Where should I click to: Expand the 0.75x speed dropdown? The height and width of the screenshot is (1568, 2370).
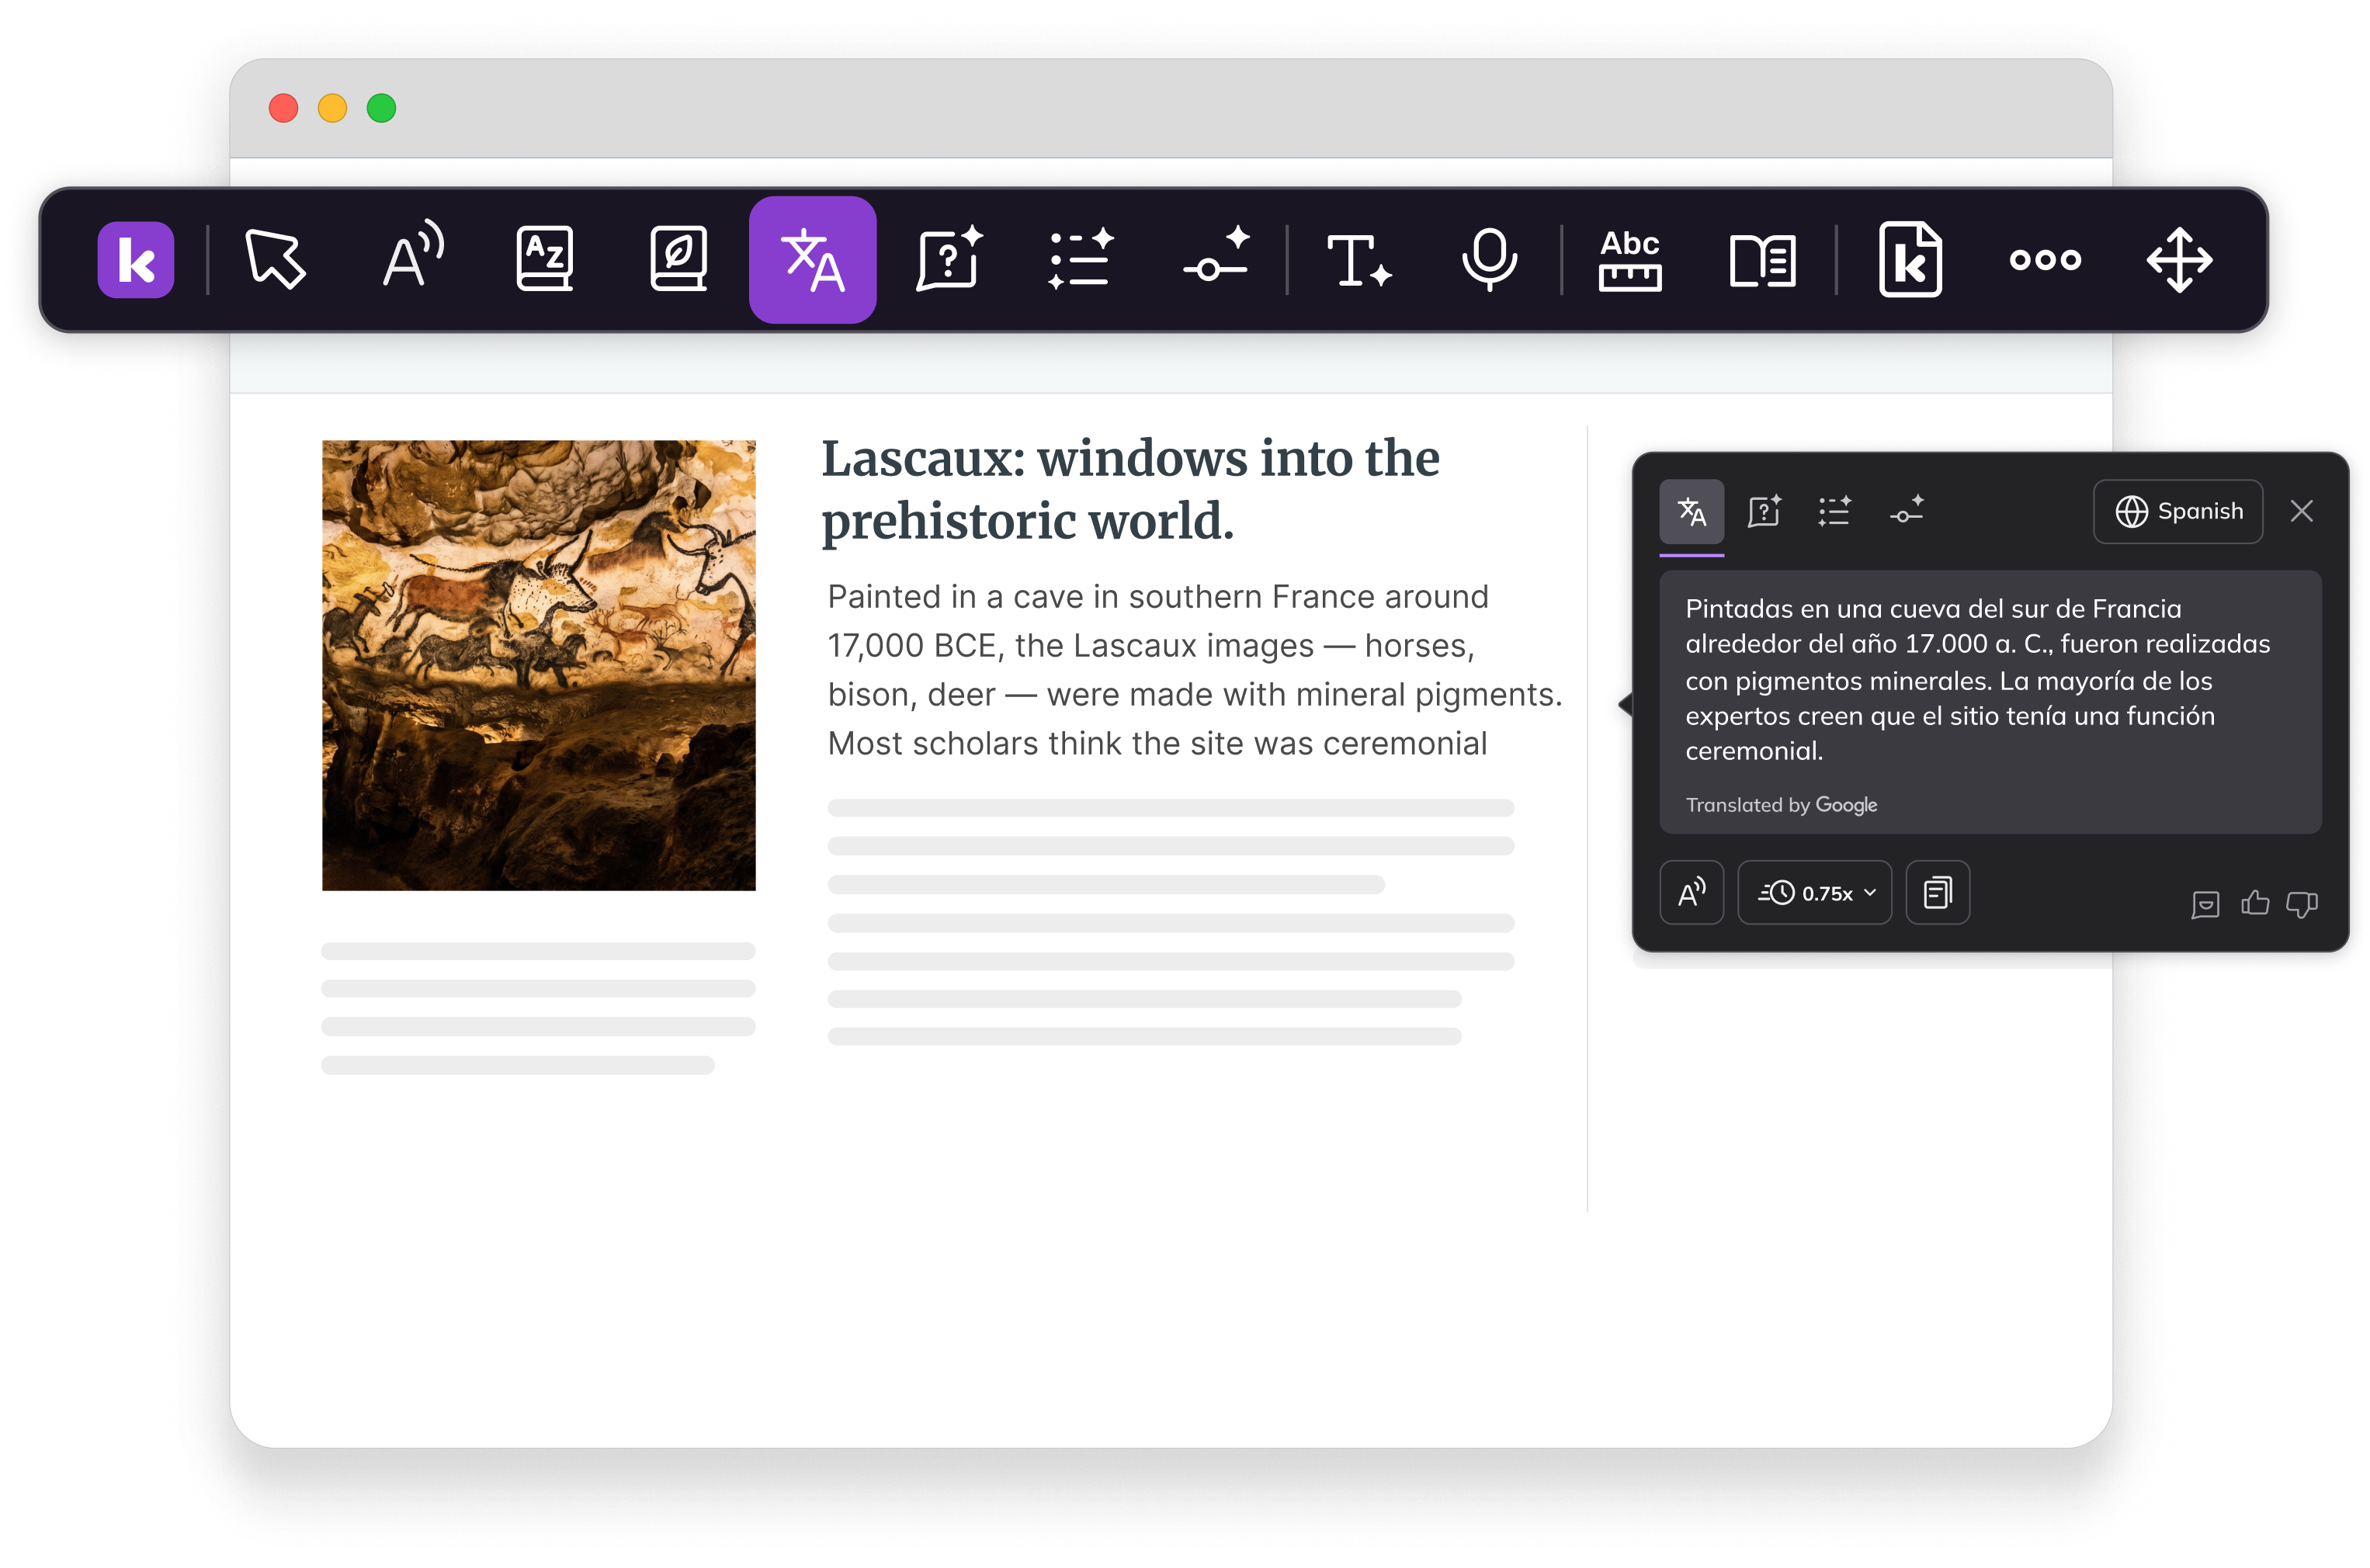coord(1814,892)
